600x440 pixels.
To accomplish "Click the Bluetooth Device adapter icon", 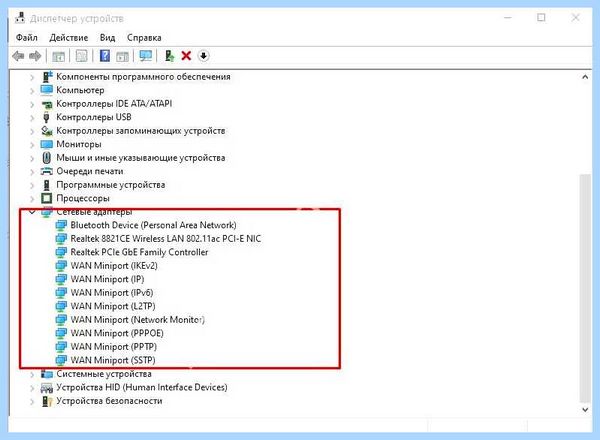I will [61, 225].
